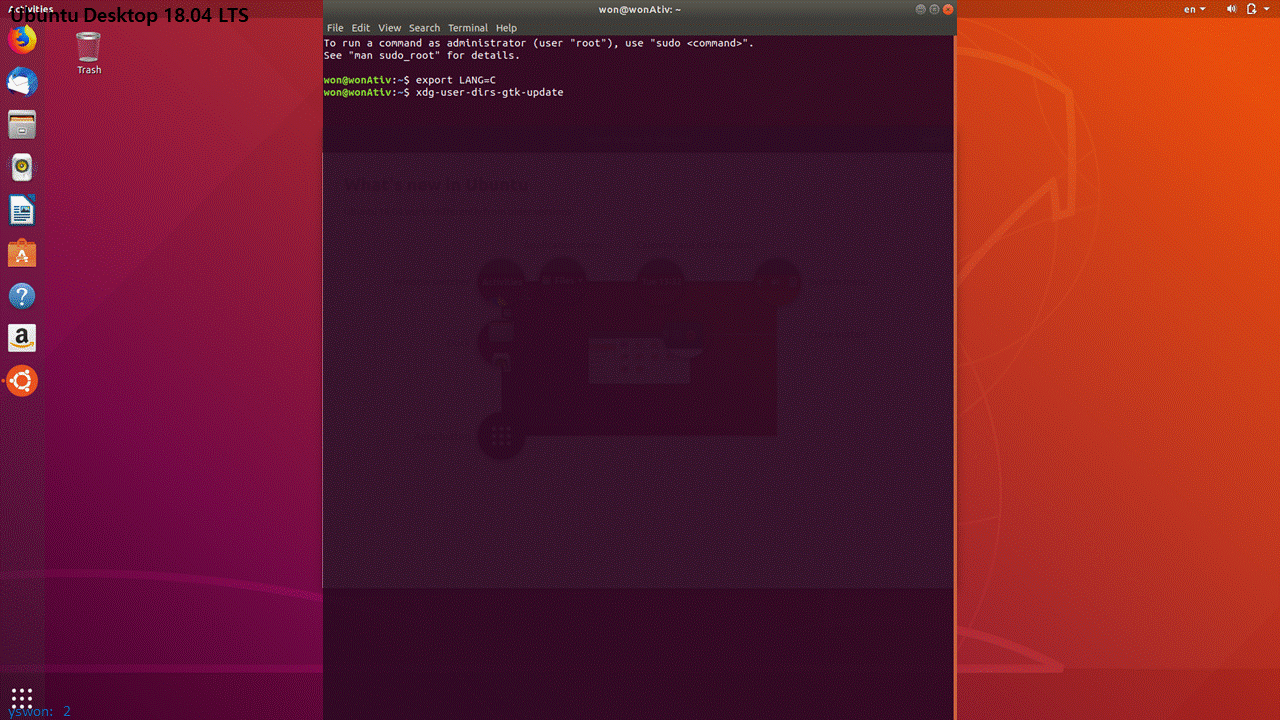Launch Rhythmbox music player from dock
The image size is (1280, 720).
pos(22,168)
